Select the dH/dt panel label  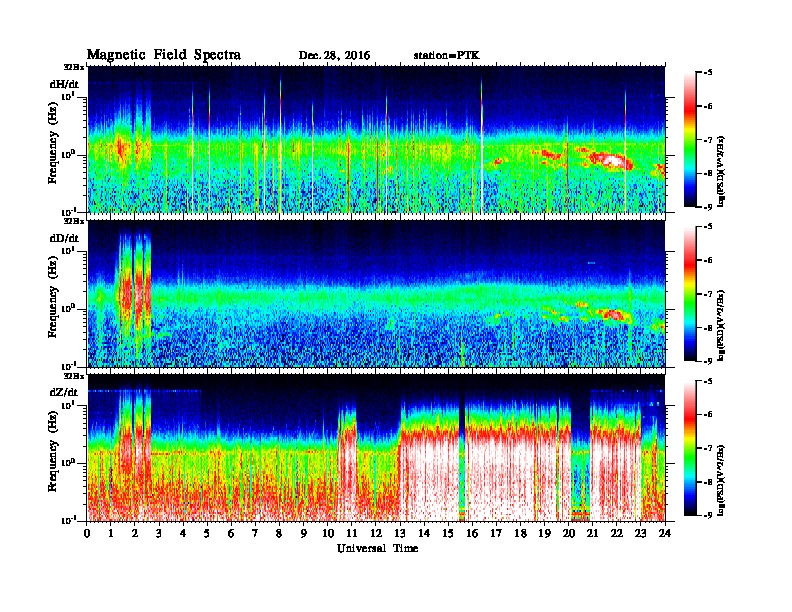pos(64,84)
